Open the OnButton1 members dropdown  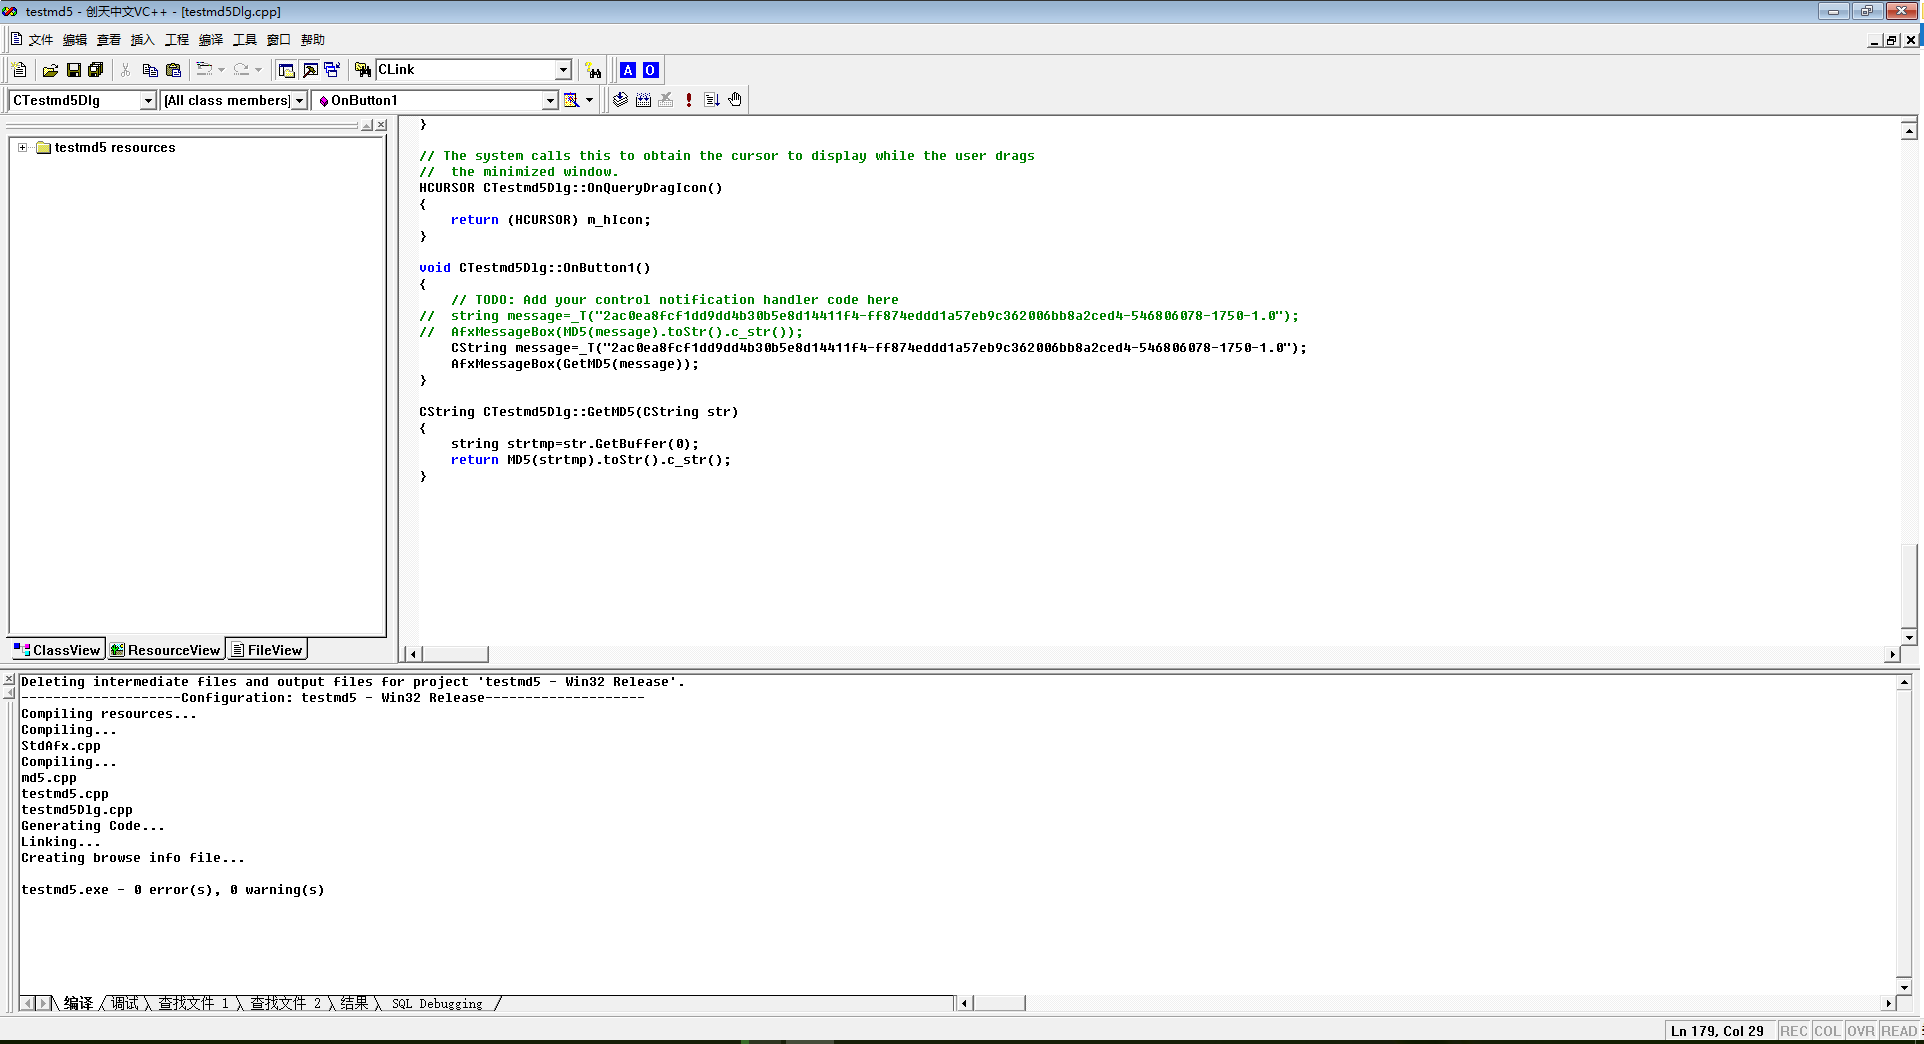coord(550,100)
